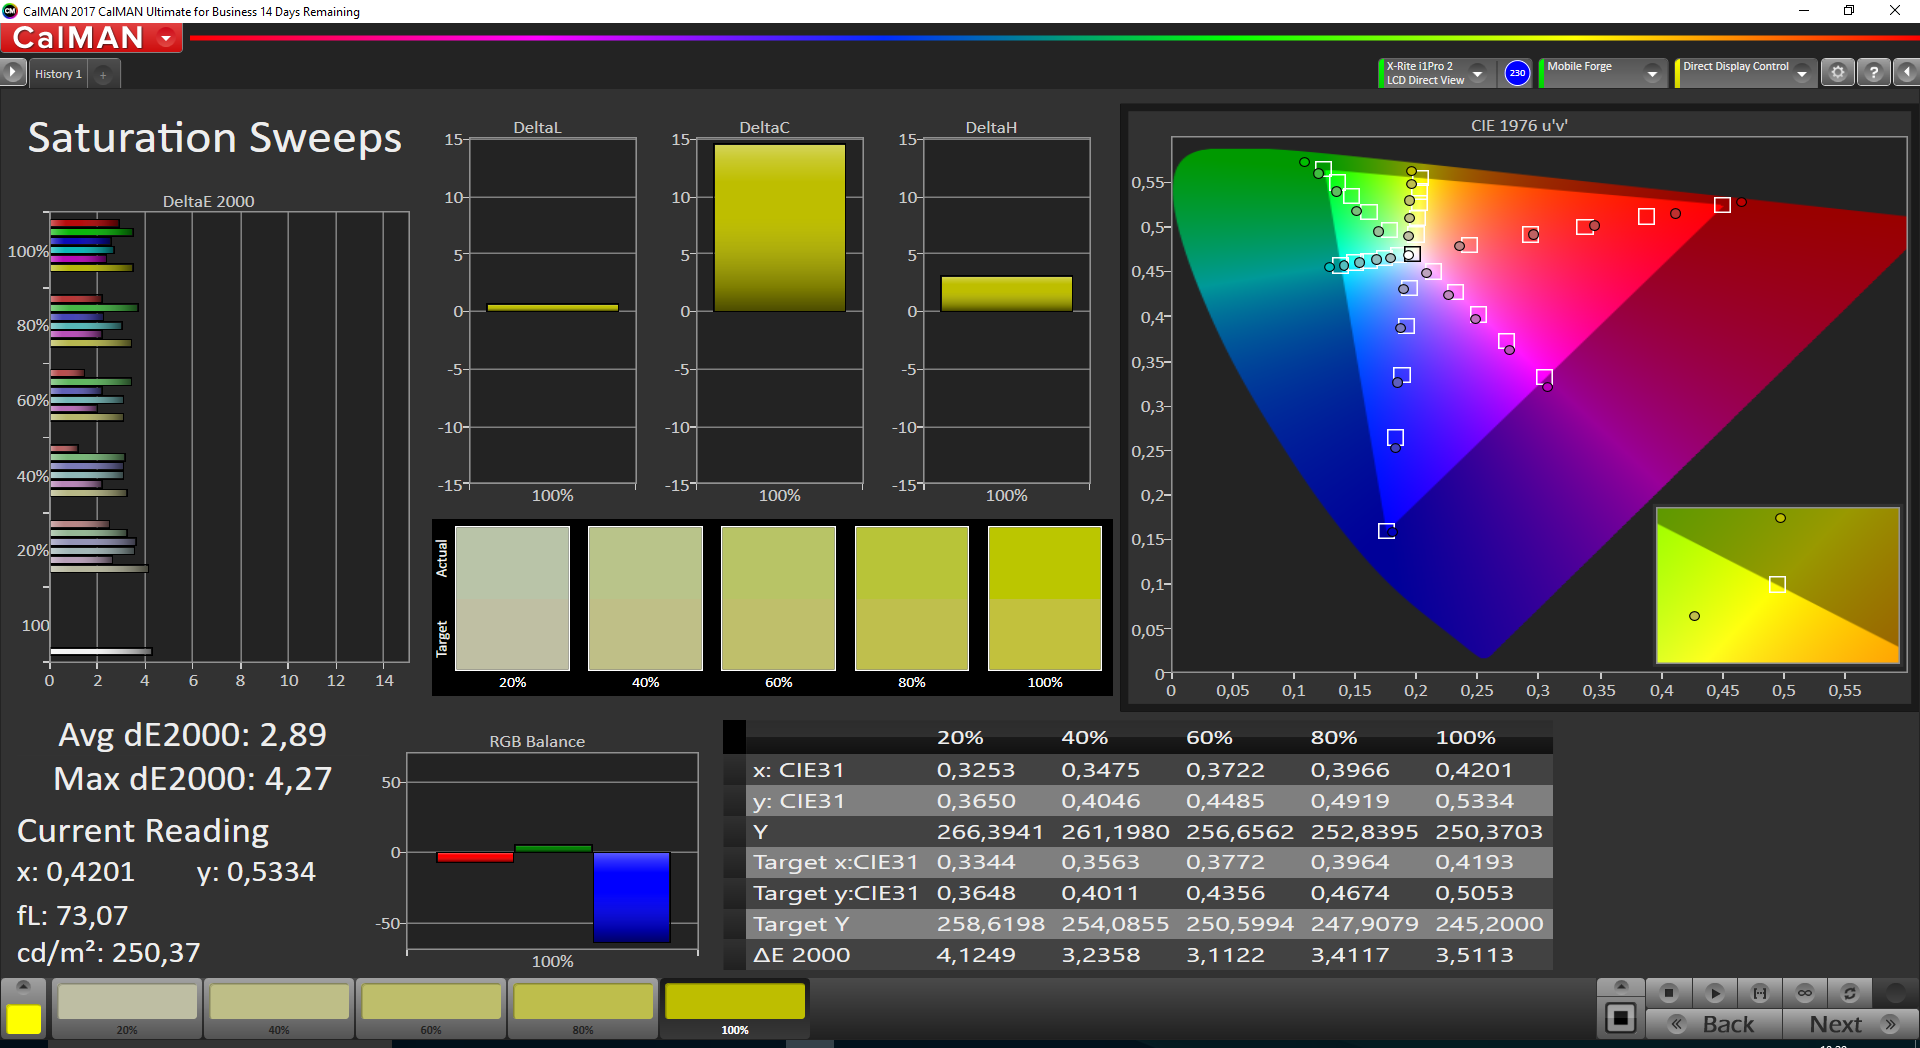Click the Target x:CIE31 row label

point(835,862)
